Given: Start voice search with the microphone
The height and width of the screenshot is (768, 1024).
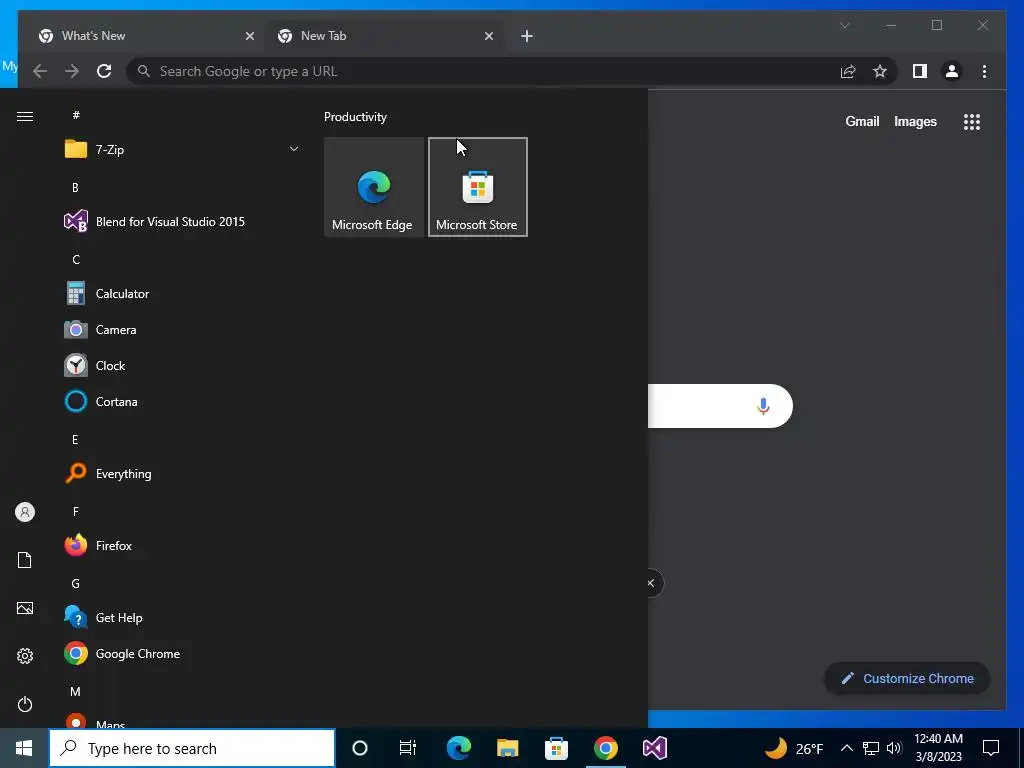Looking at the screenshot, I should (x=763, y=406).
